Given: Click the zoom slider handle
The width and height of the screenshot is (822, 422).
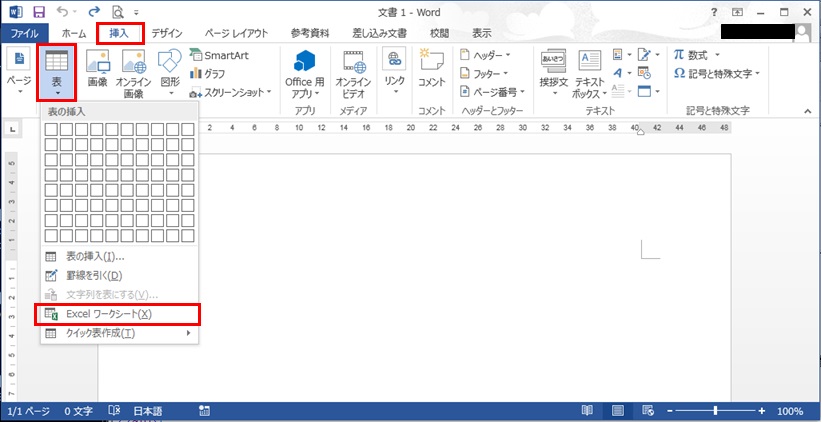Looking at the screenshot, I should coord(716,412).
